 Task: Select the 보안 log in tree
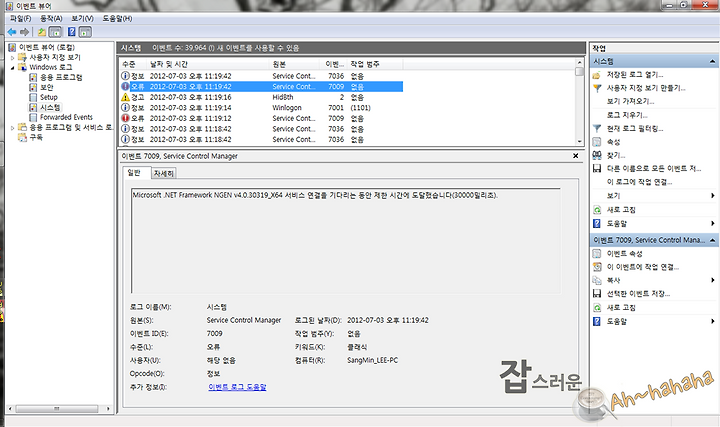[x=41, y=87]
